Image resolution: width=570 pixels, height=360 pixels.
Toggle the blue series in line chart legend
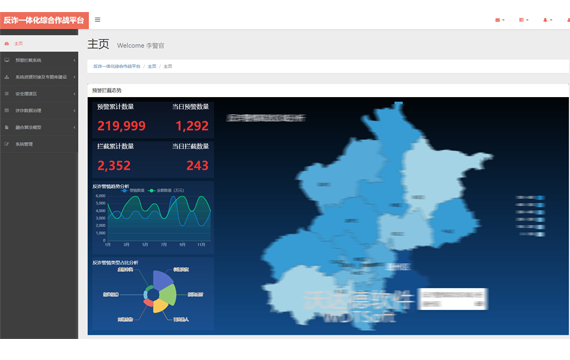133,191
